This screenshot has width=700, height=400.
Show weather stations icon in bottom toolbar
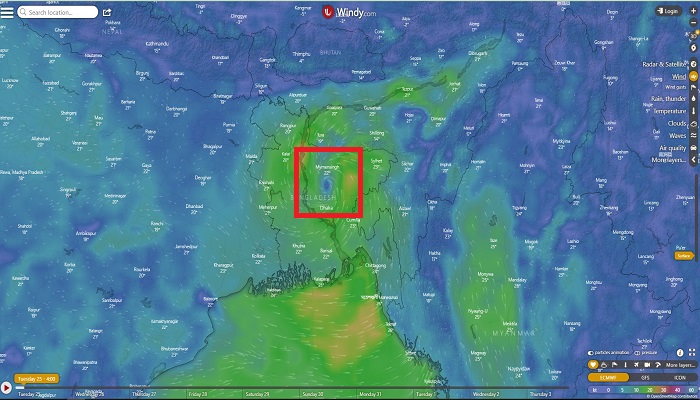(x=604, y=365)
